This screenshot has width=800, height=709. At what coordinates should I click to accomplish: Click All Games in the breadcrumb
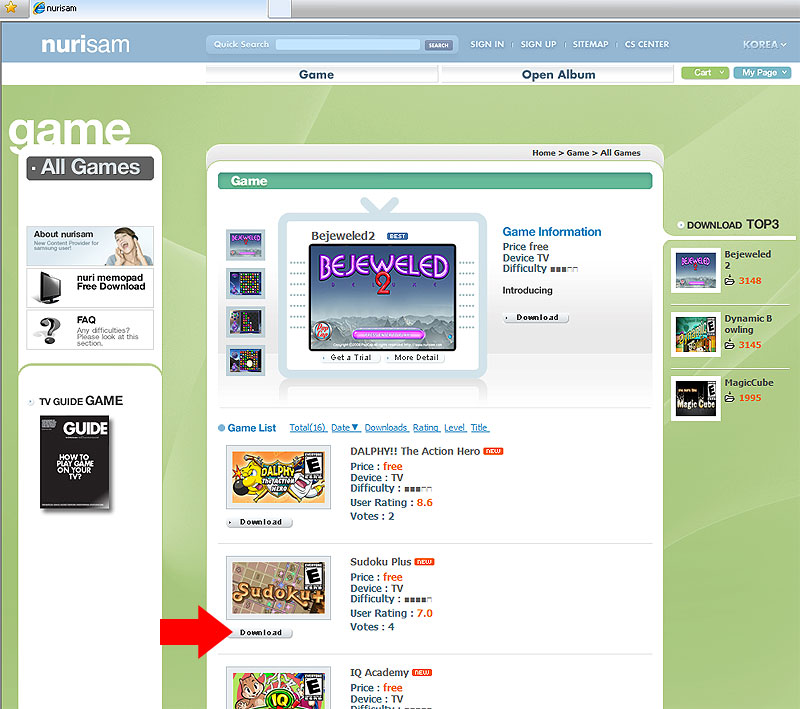tap(620, 153)
